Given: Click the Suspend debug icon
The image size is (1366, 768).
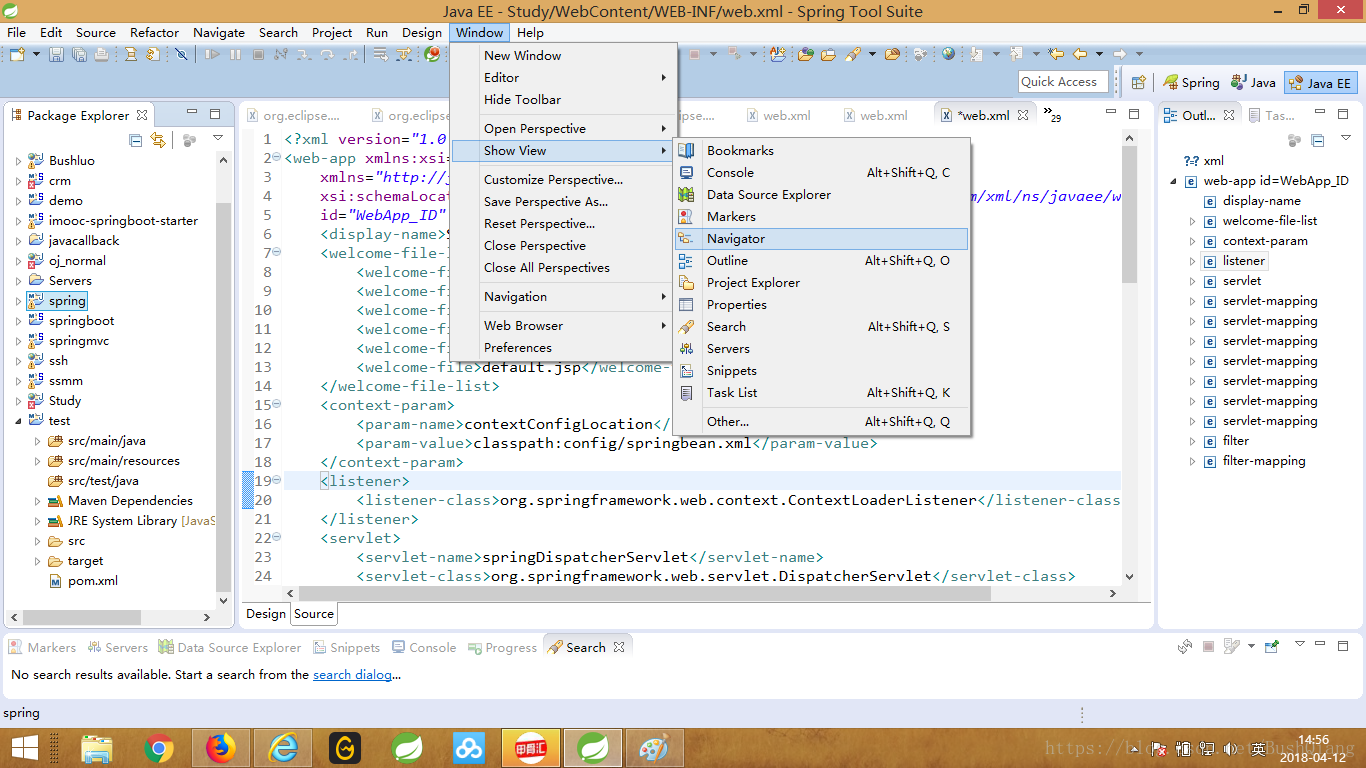Looking at the screenshot, I should point(235,54).
